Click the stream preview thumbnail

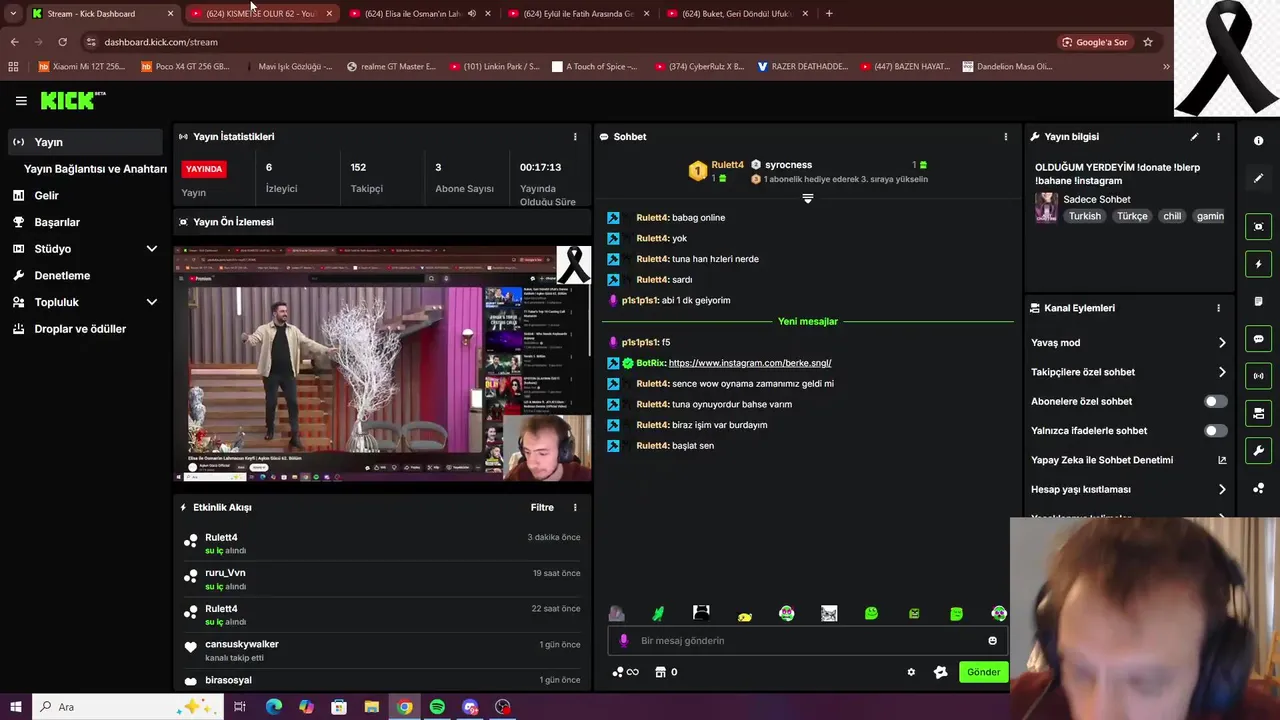[382, 364]
